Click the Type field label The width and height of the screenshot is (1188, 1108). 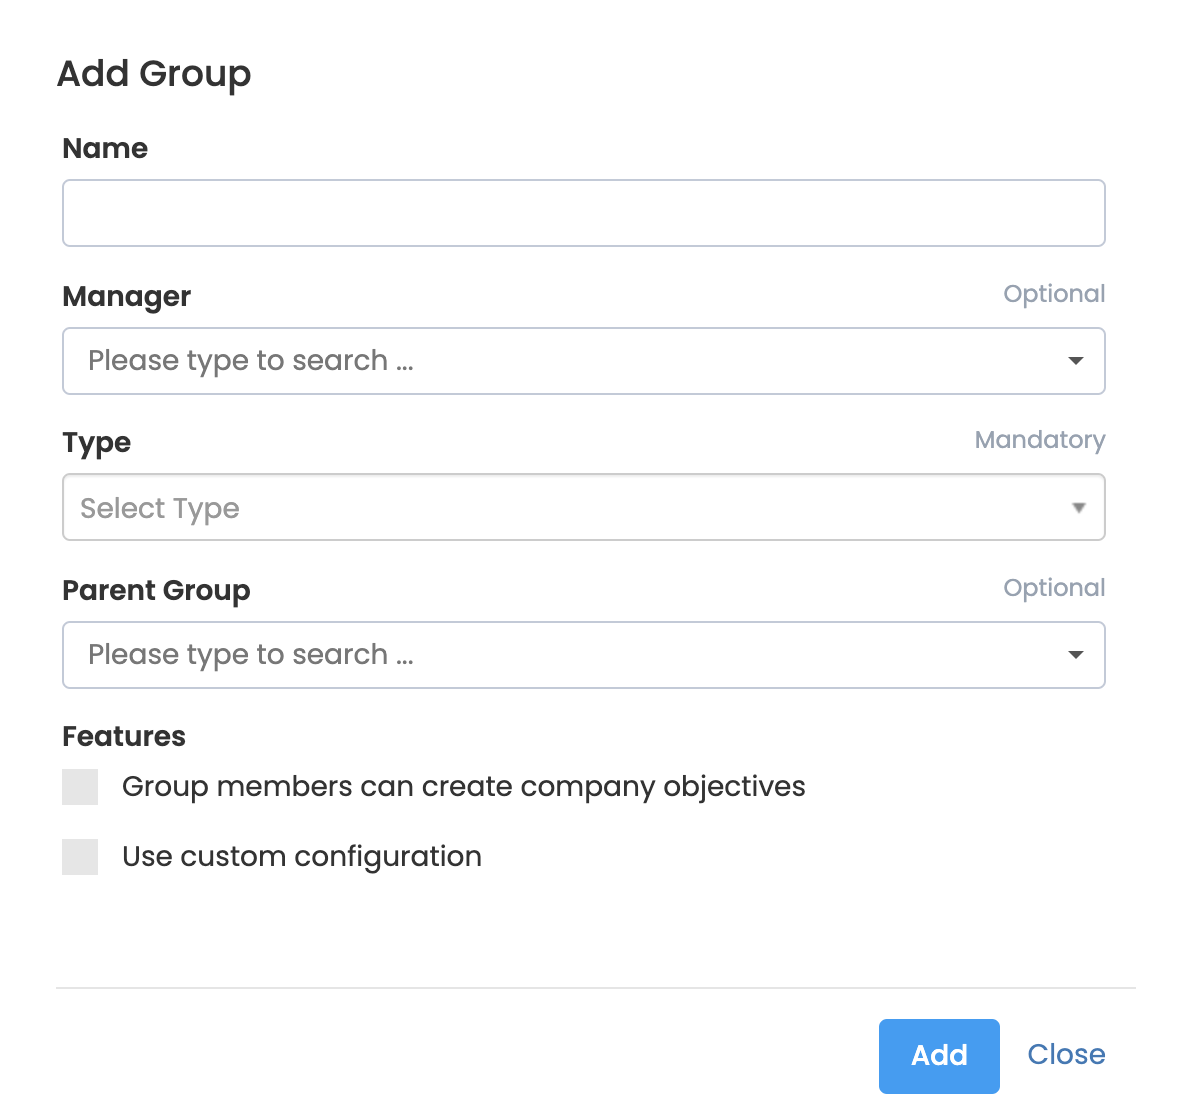pyautogui.click(x=97, y=442)
